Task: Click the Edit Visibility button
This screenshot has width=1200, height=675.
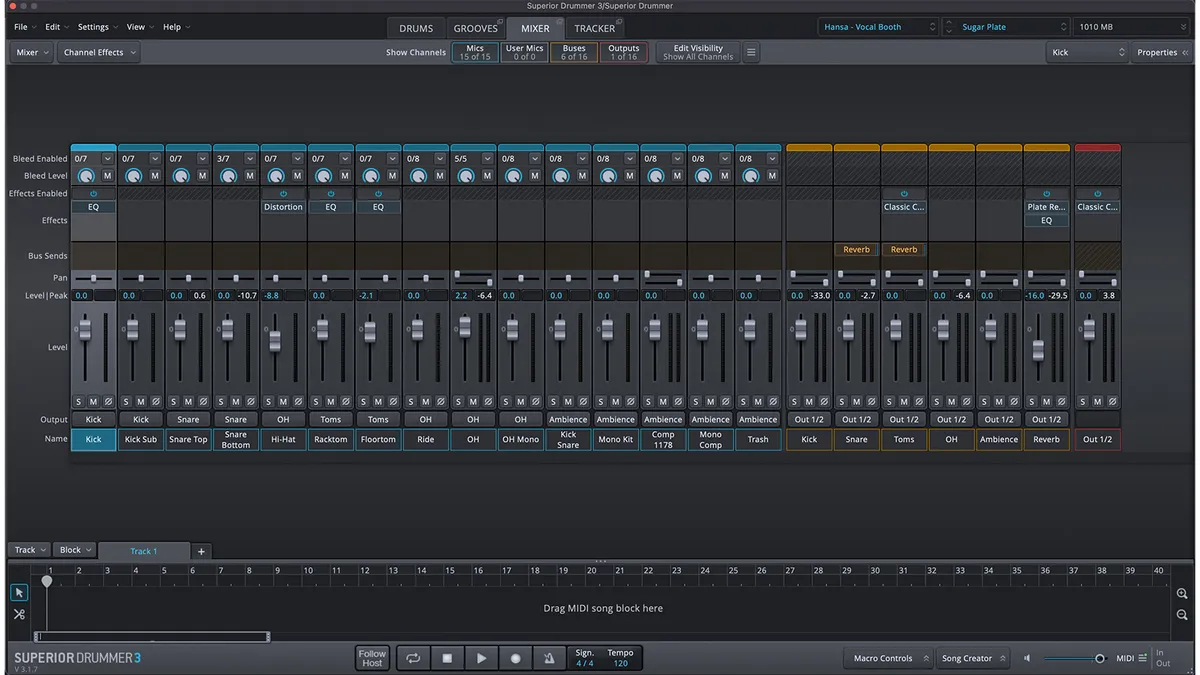Action: [698, 52]
